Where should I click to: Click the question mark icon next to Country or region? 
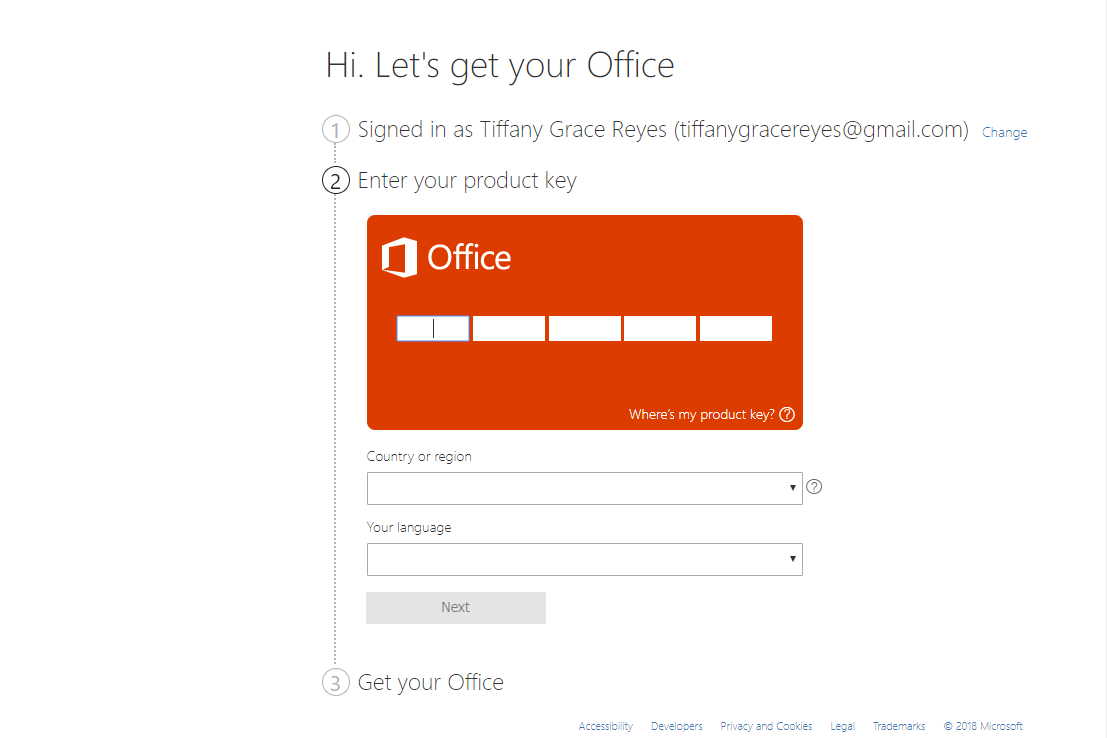814,487
